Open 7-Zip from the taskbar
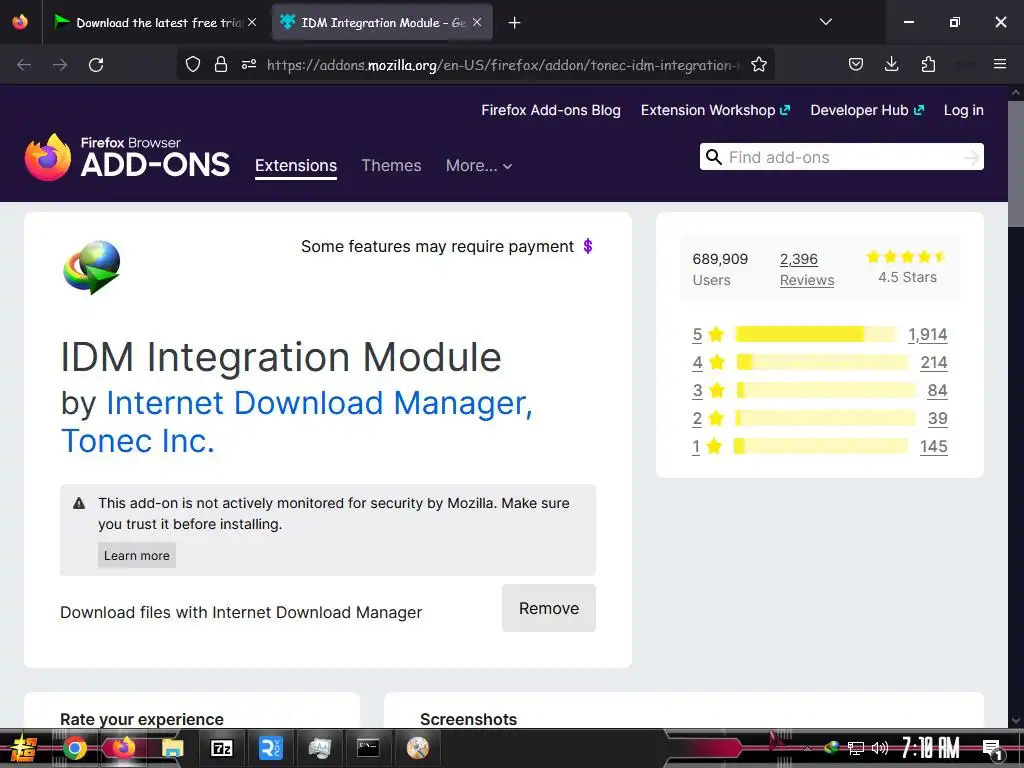This screenshot has width=1024, height=768. tap(222, 748)
